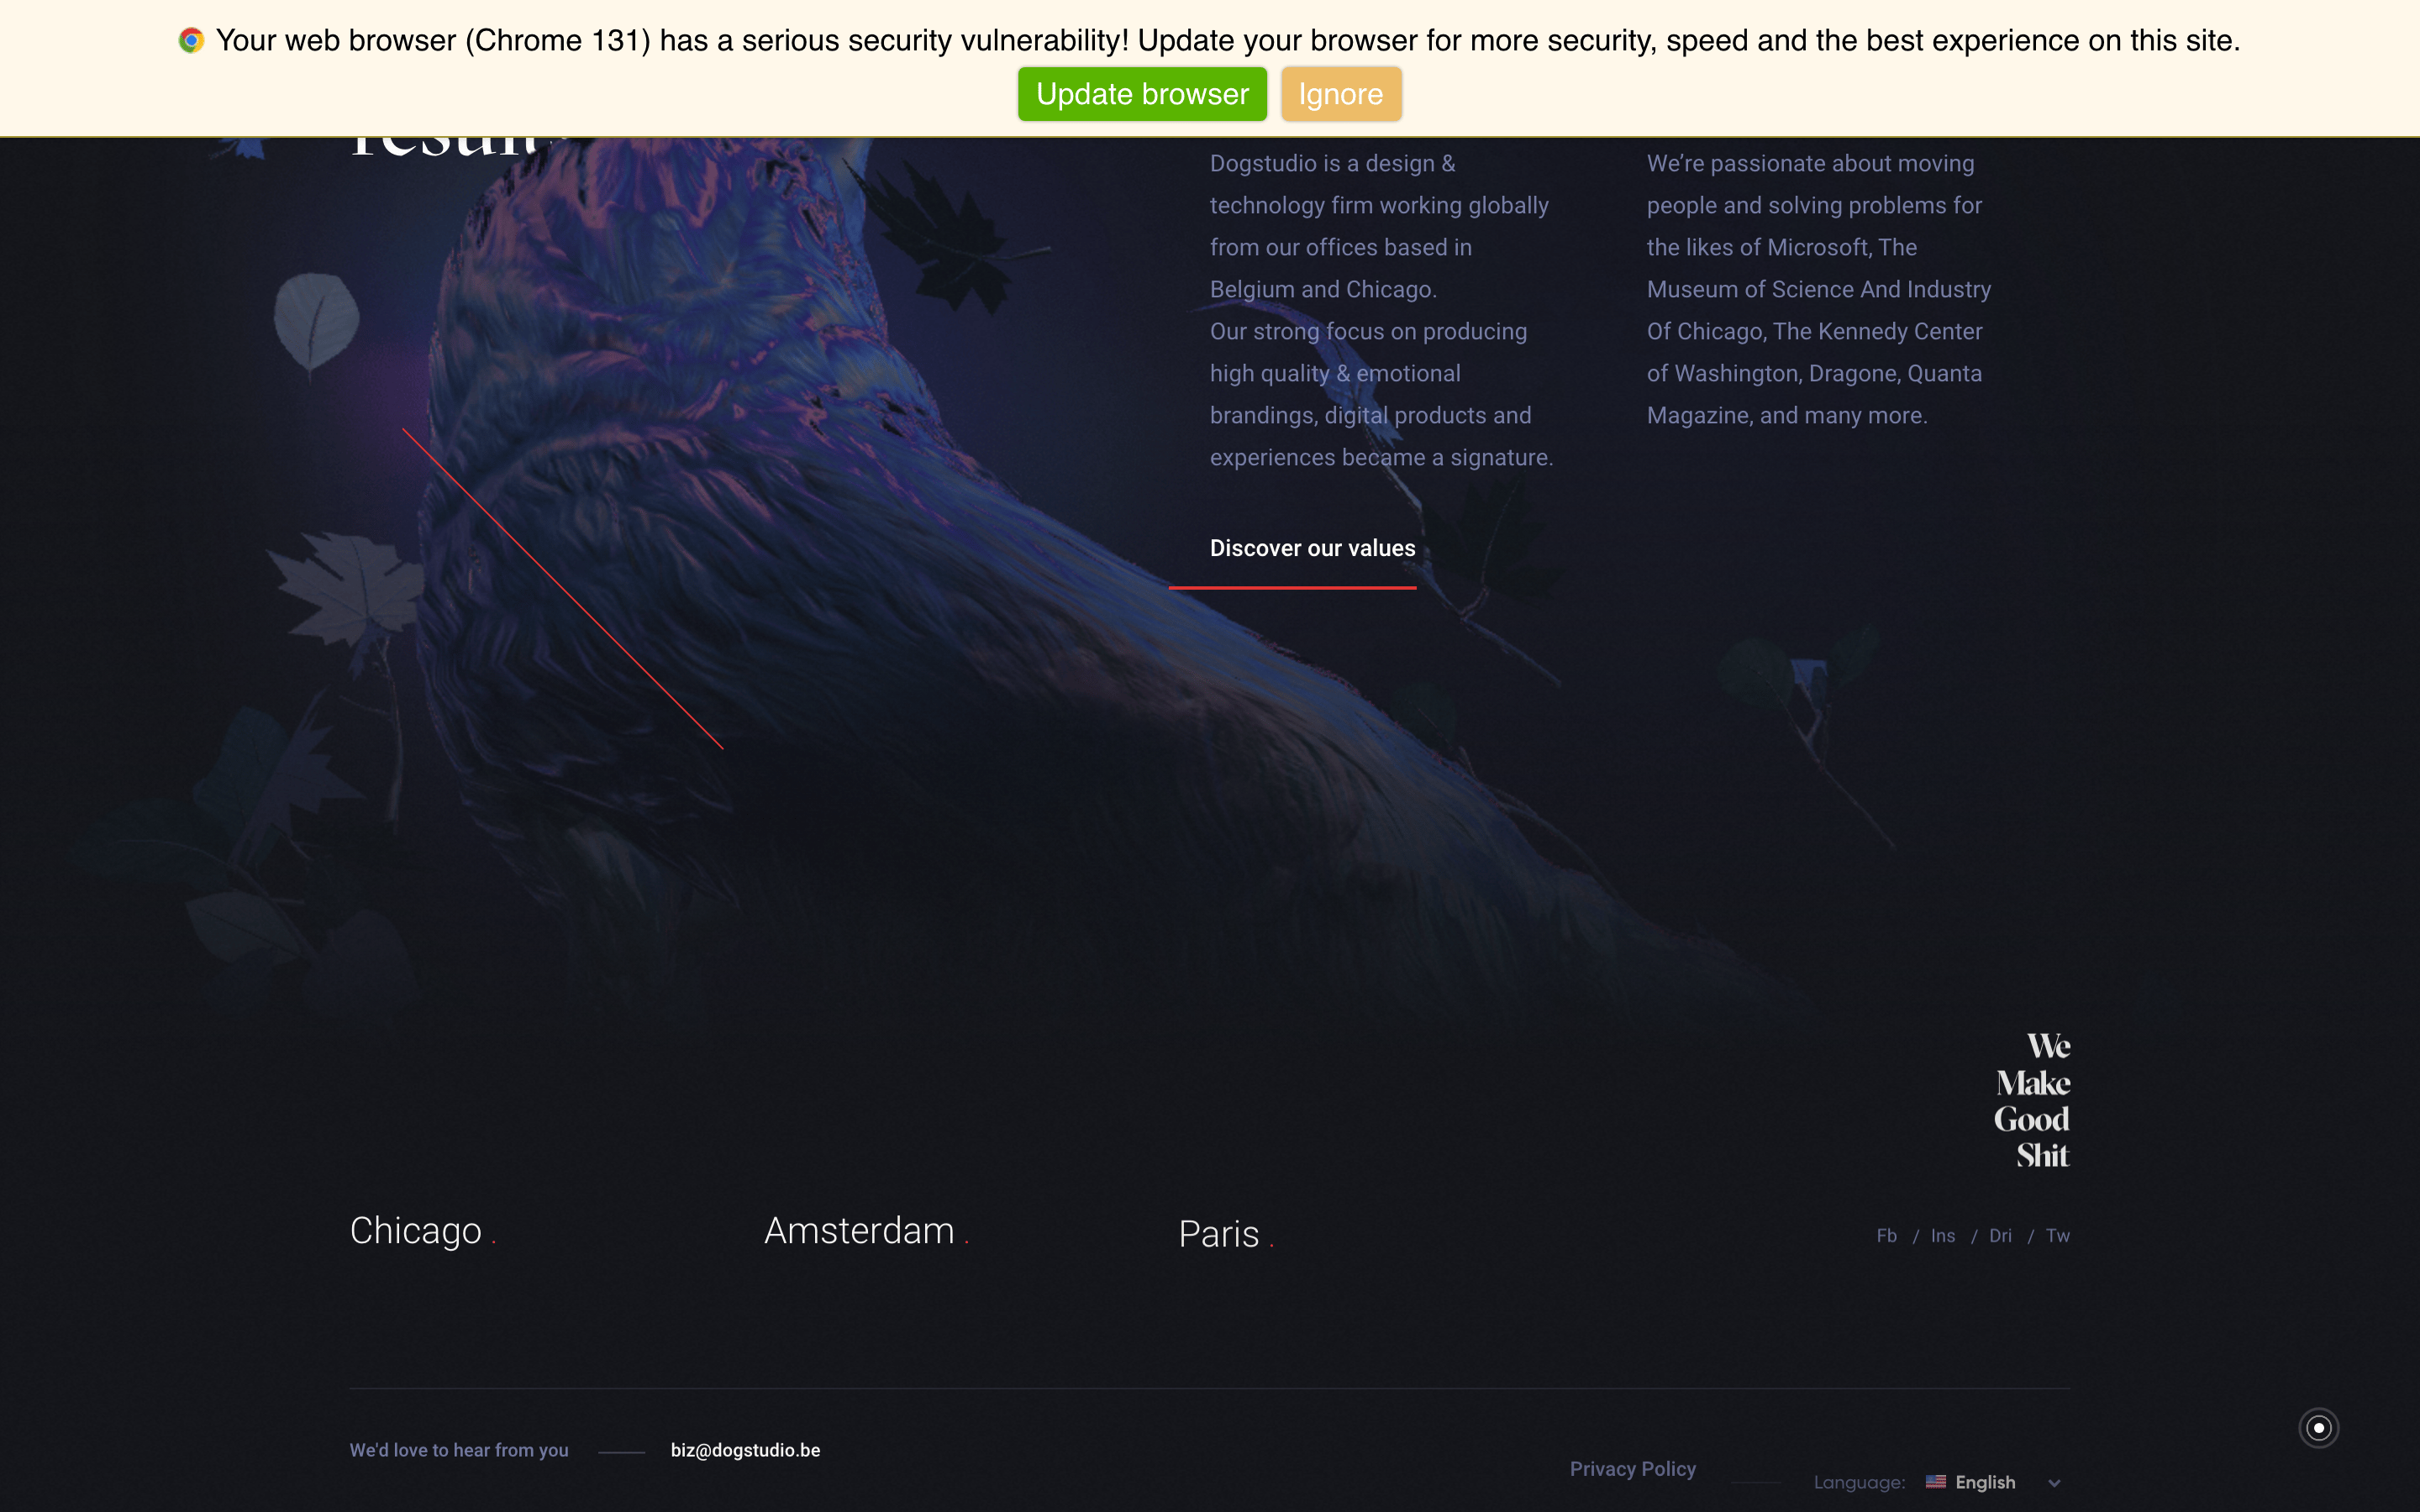Open the Discover our values link
This screenshot has height=1512, width=2420.
click(x=1312, y=548)
